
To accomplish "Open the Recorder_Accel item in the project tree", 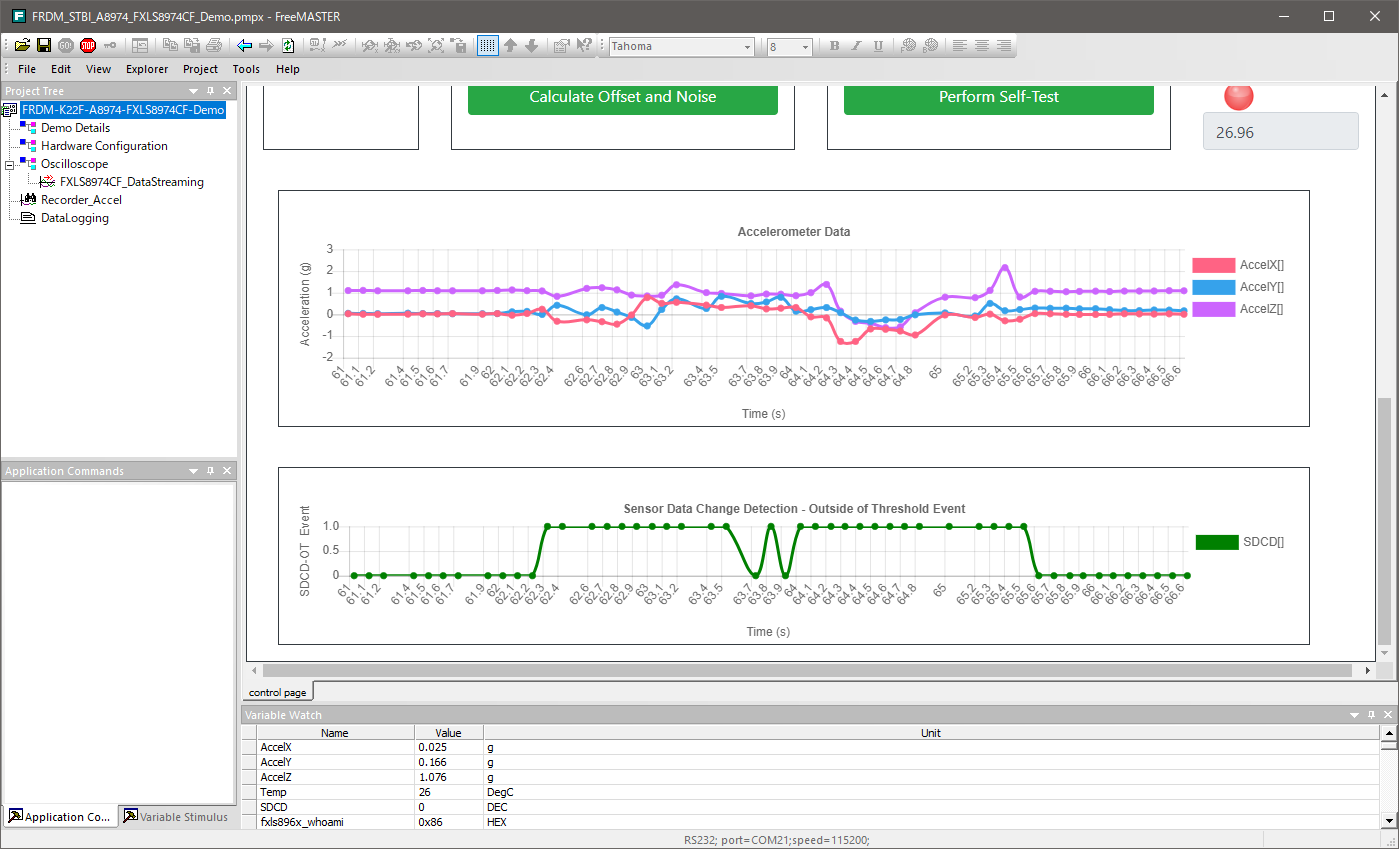I will (x=80, y=200).
